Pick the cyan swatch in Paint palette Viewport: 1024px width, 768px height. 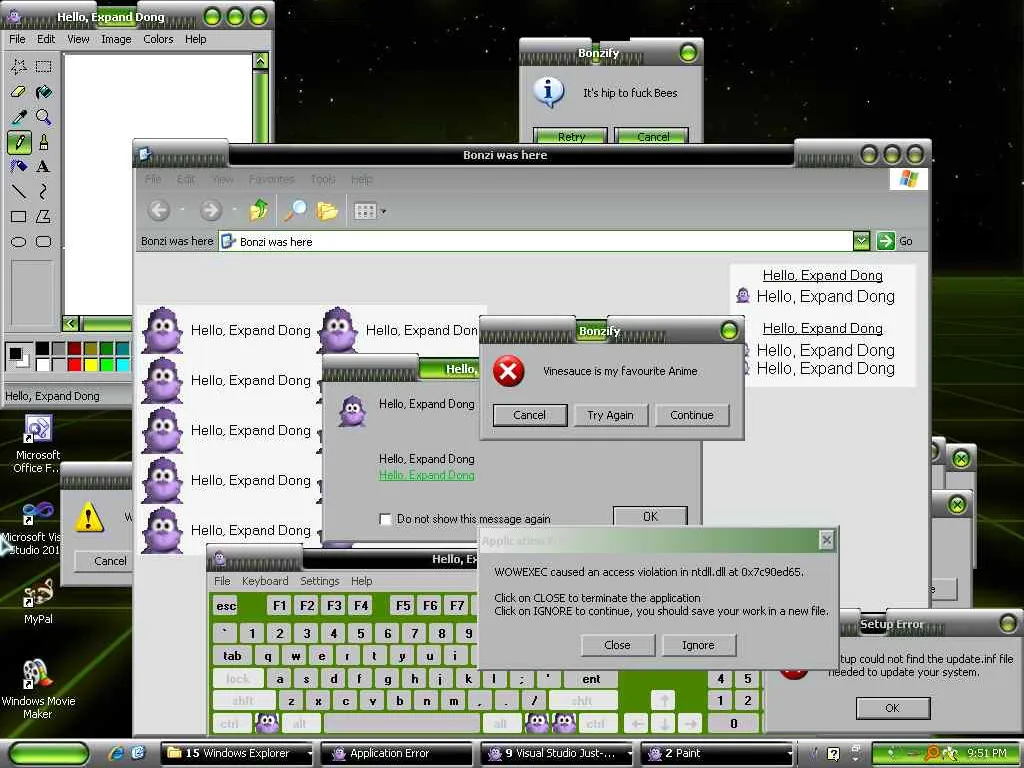point(122,364)
